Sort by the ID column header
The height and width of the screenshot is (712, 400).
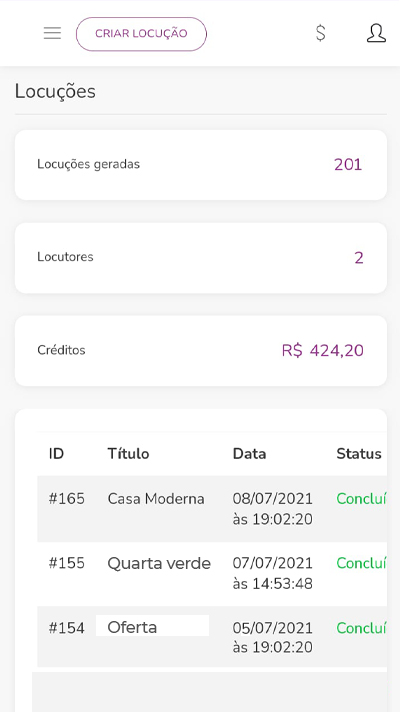(x=56, y=454)
